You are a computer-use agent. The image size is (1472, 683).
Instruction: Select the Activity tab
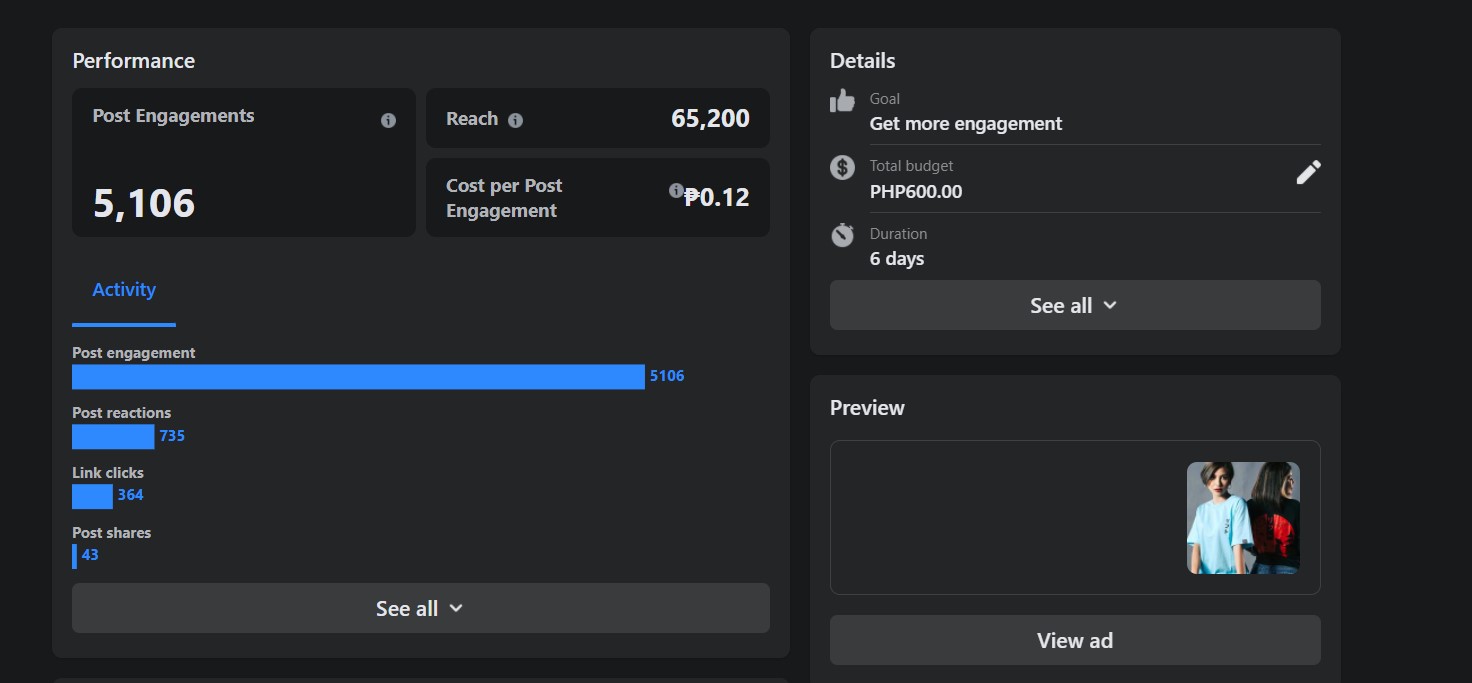(x=124, y=290)
